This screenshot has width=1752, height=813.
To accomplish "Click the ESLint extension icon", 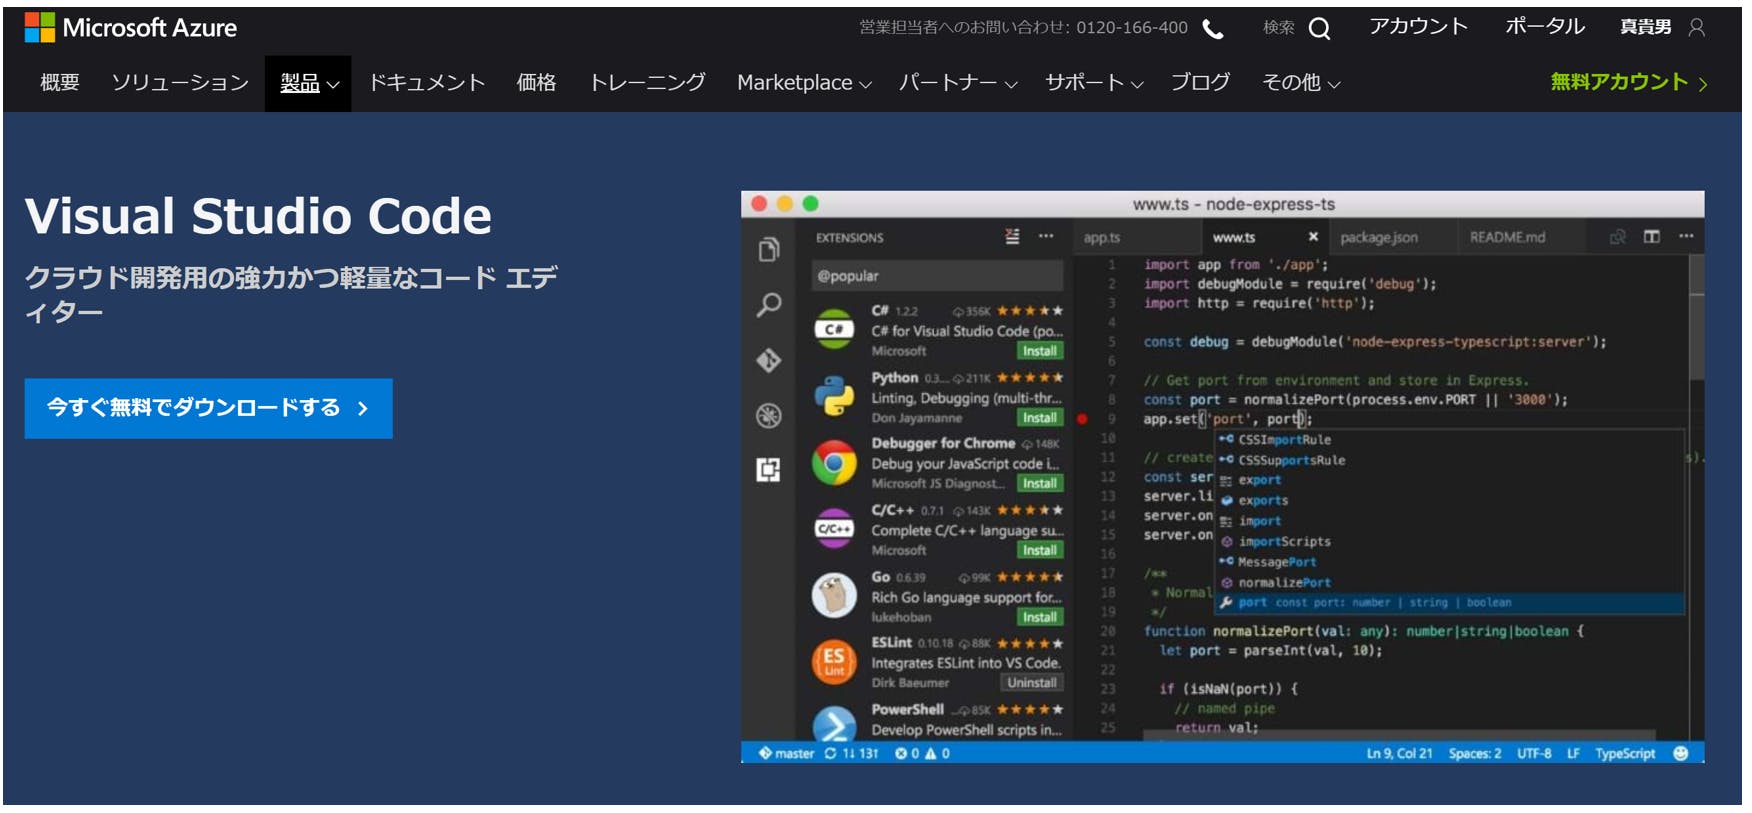I will pos(833,662).
